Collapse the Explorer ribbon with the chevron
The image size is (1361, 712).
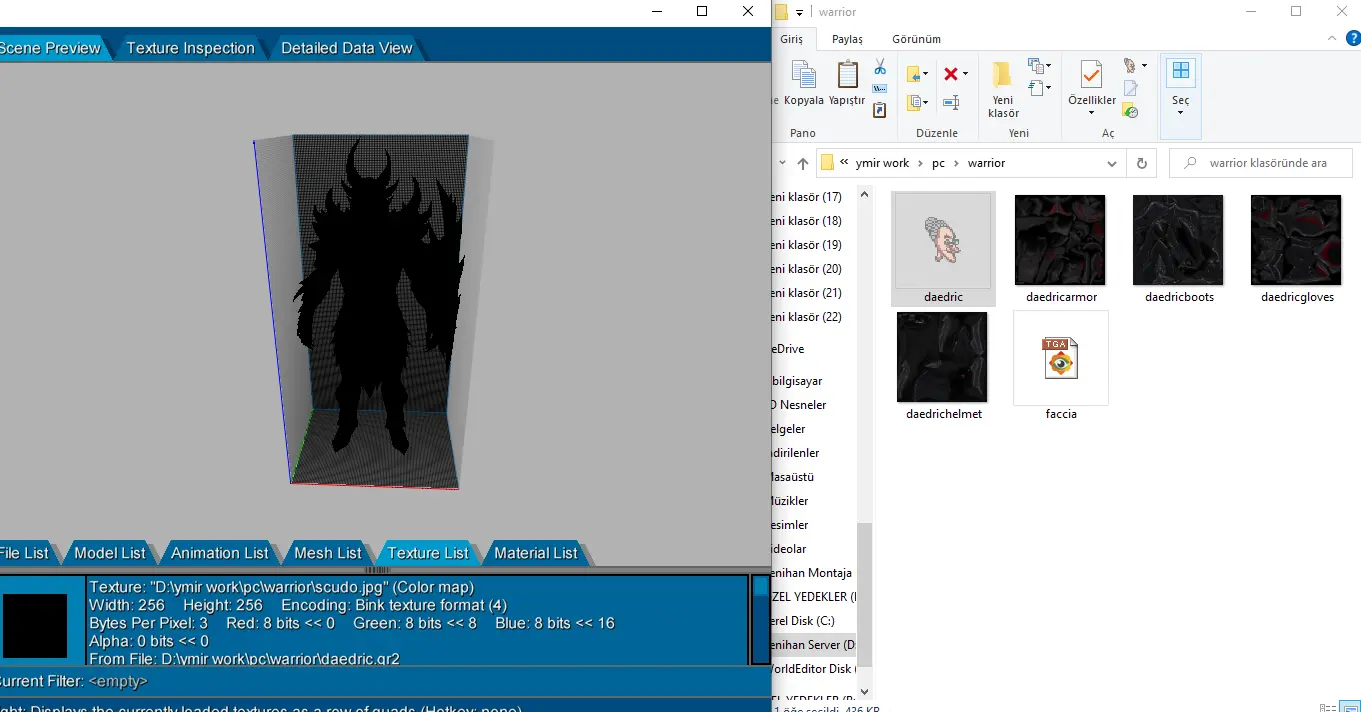coord(1332,38)
